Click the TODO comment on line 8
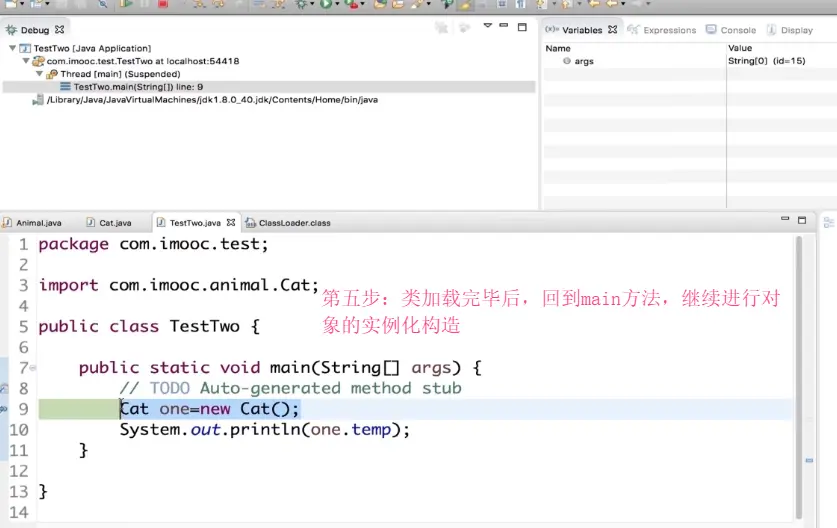This screenshot has width=837, height=528. pyautogui.click(x=290, y=388)
